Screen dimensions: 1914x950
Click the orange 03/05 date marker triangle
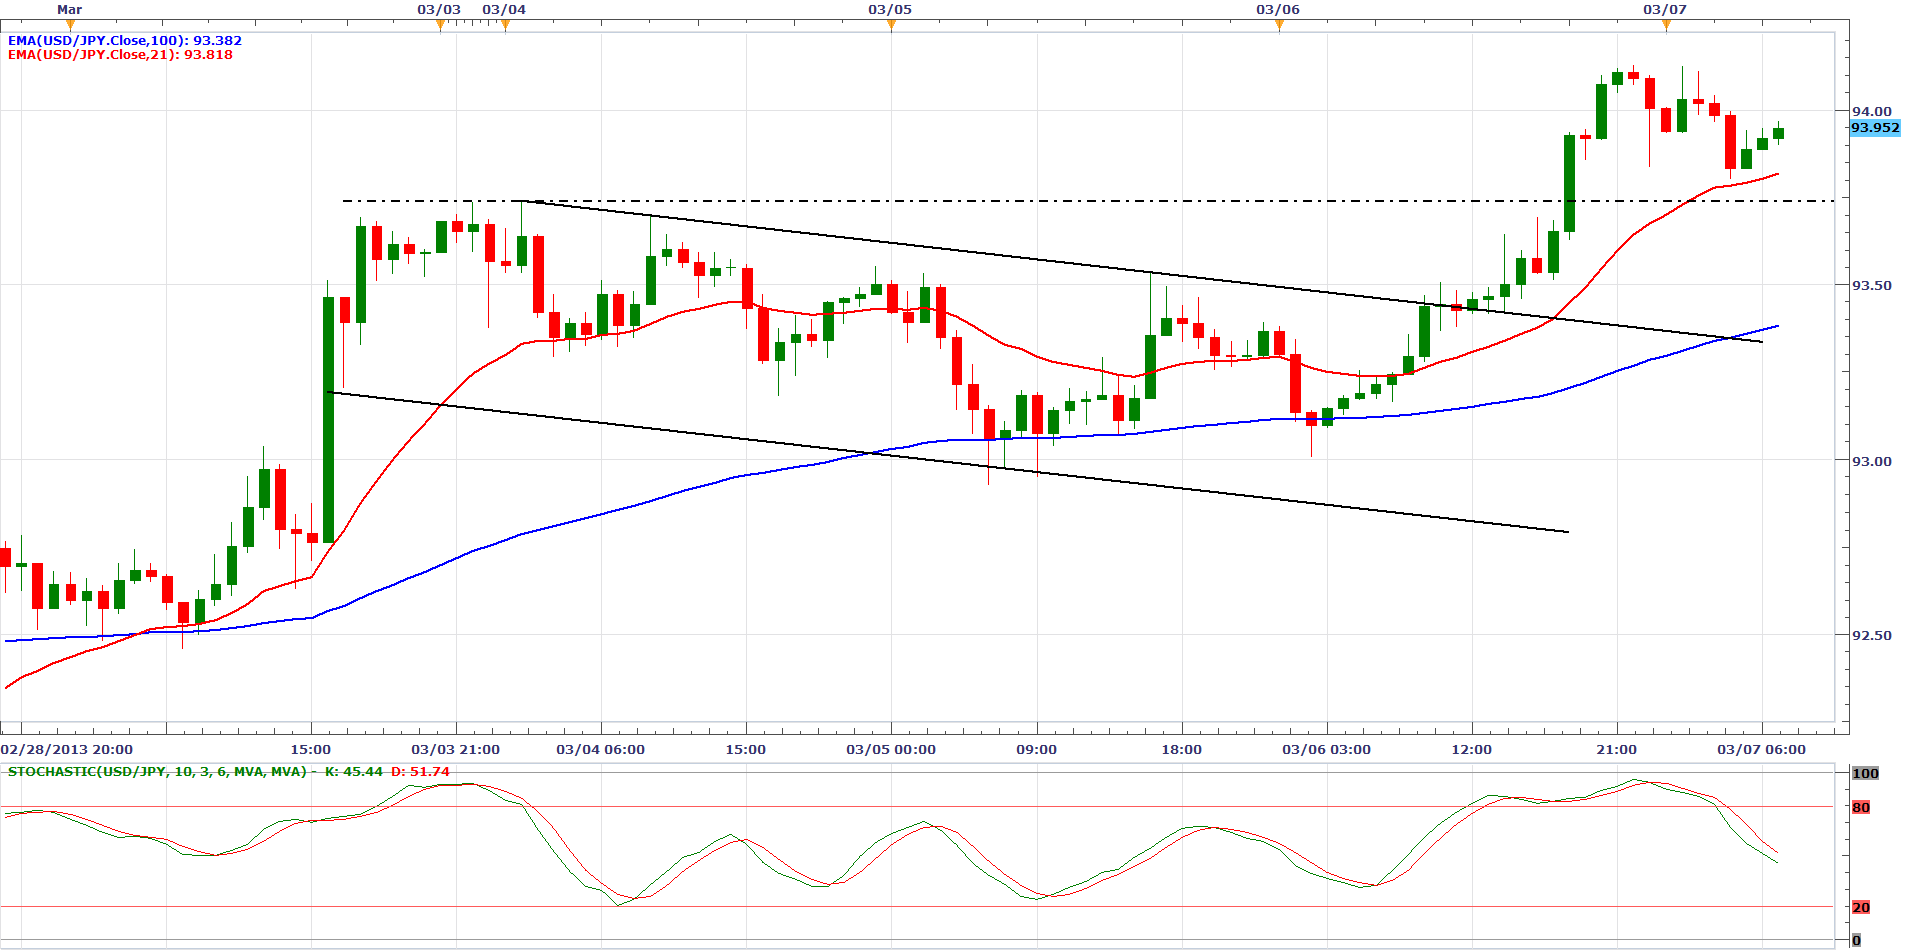(891, 26)
